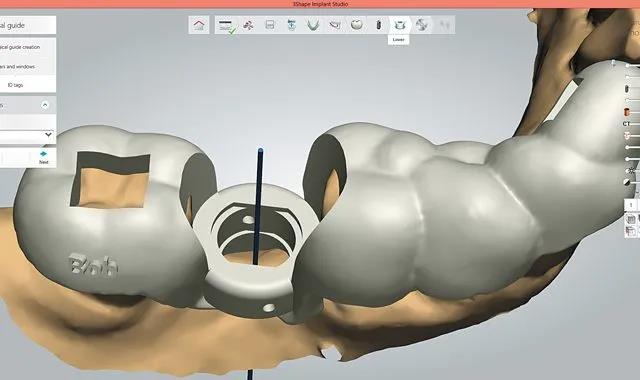The image size is (640, 380).
Task: Open the scan alignment step icon
Action: (x=248, y=25)
